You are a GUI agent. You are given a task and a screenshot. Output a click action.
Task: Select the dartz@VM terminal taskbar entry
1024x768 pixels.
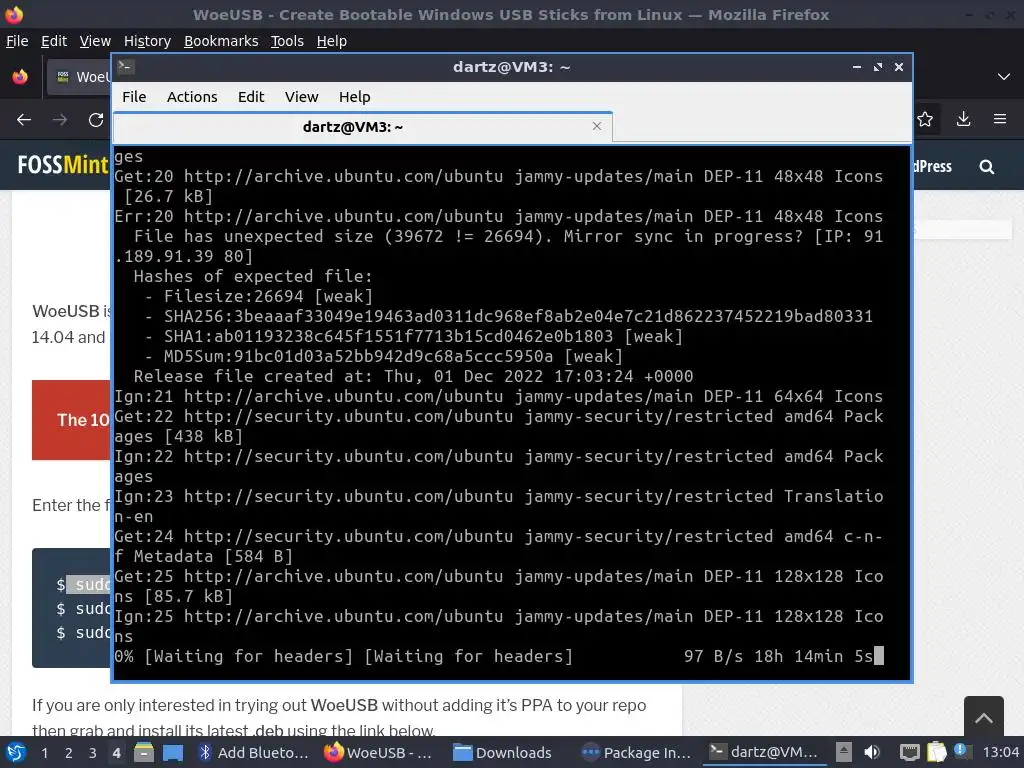(x=764, y=752)
